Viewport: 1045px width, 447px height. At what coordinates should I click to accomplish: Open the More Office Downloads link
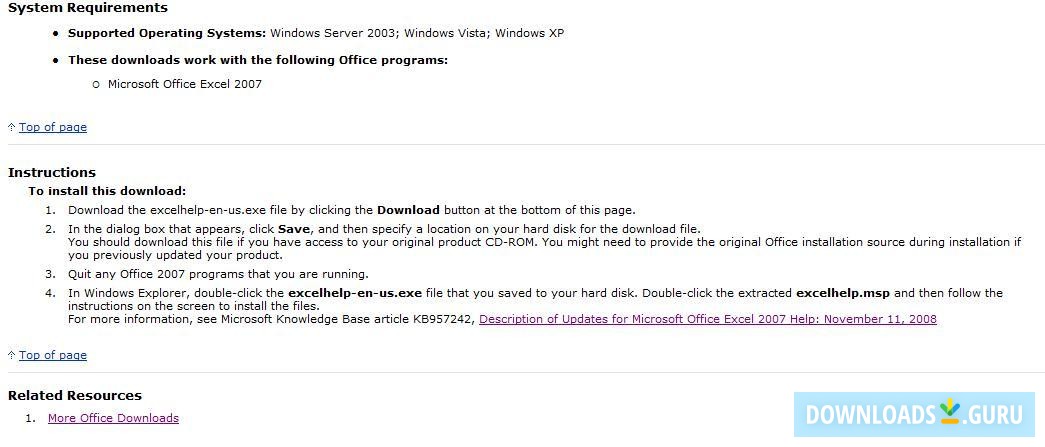[113, 418]
